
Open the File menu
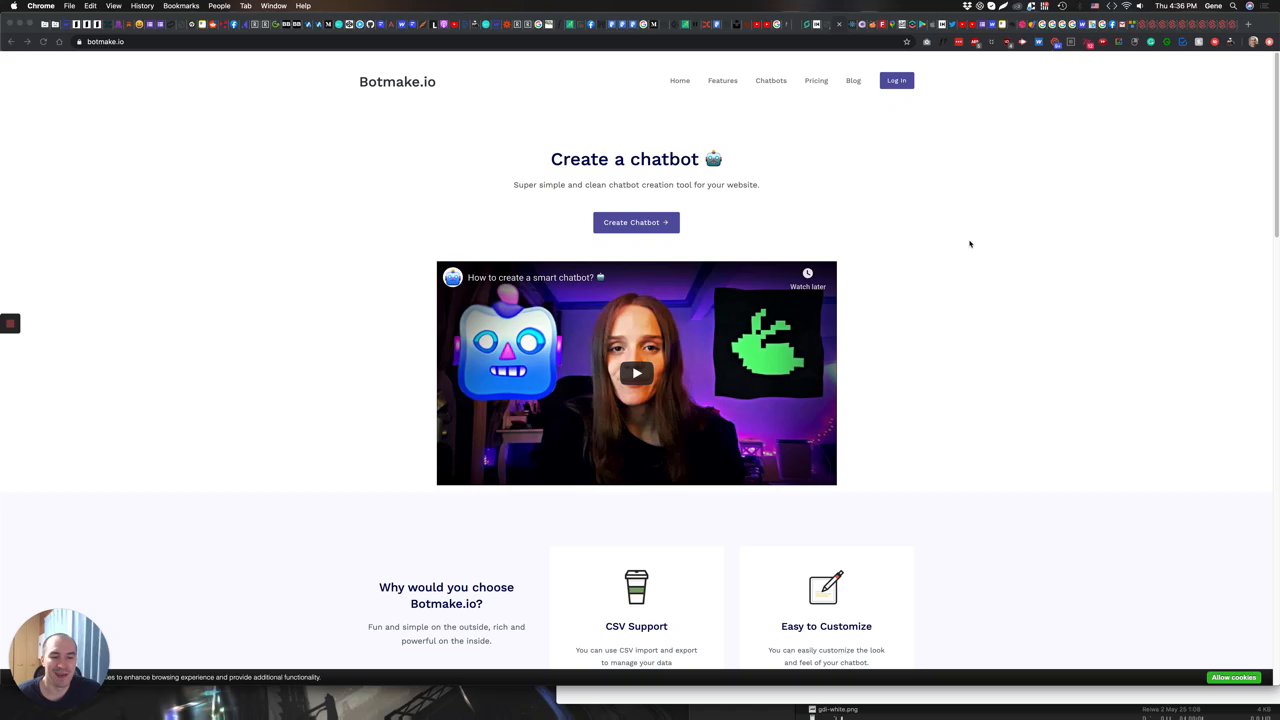[69, 6]
